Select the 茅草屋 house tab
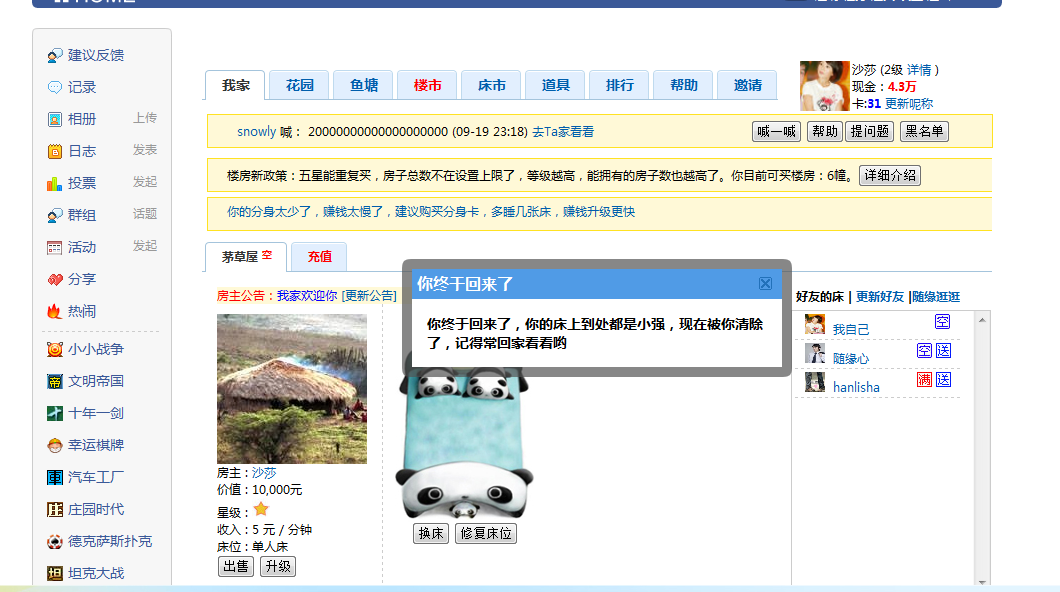 pyautogui.click(x=246, y=257)
